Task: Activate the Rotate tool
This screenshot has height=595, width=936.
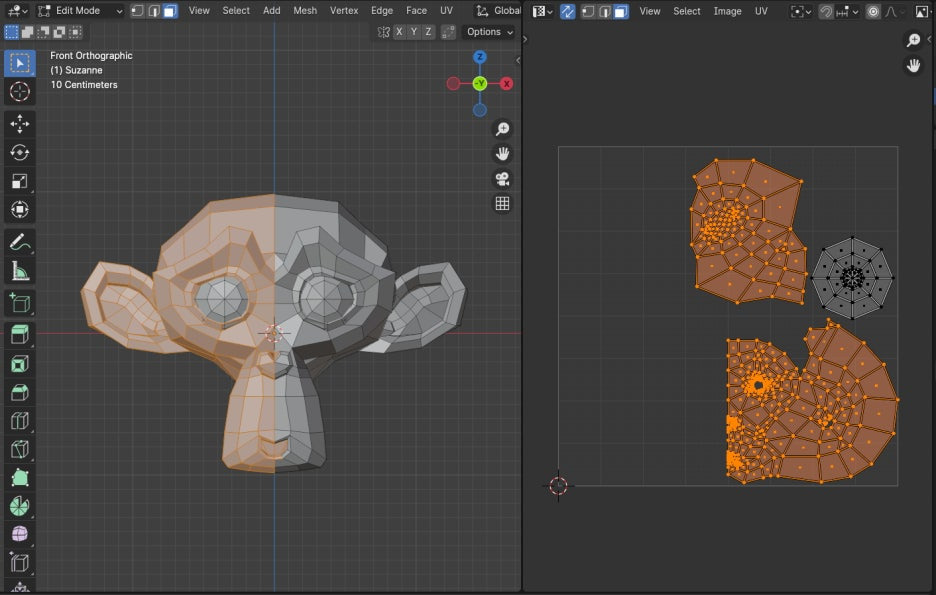Action: [x=20, y=152]
